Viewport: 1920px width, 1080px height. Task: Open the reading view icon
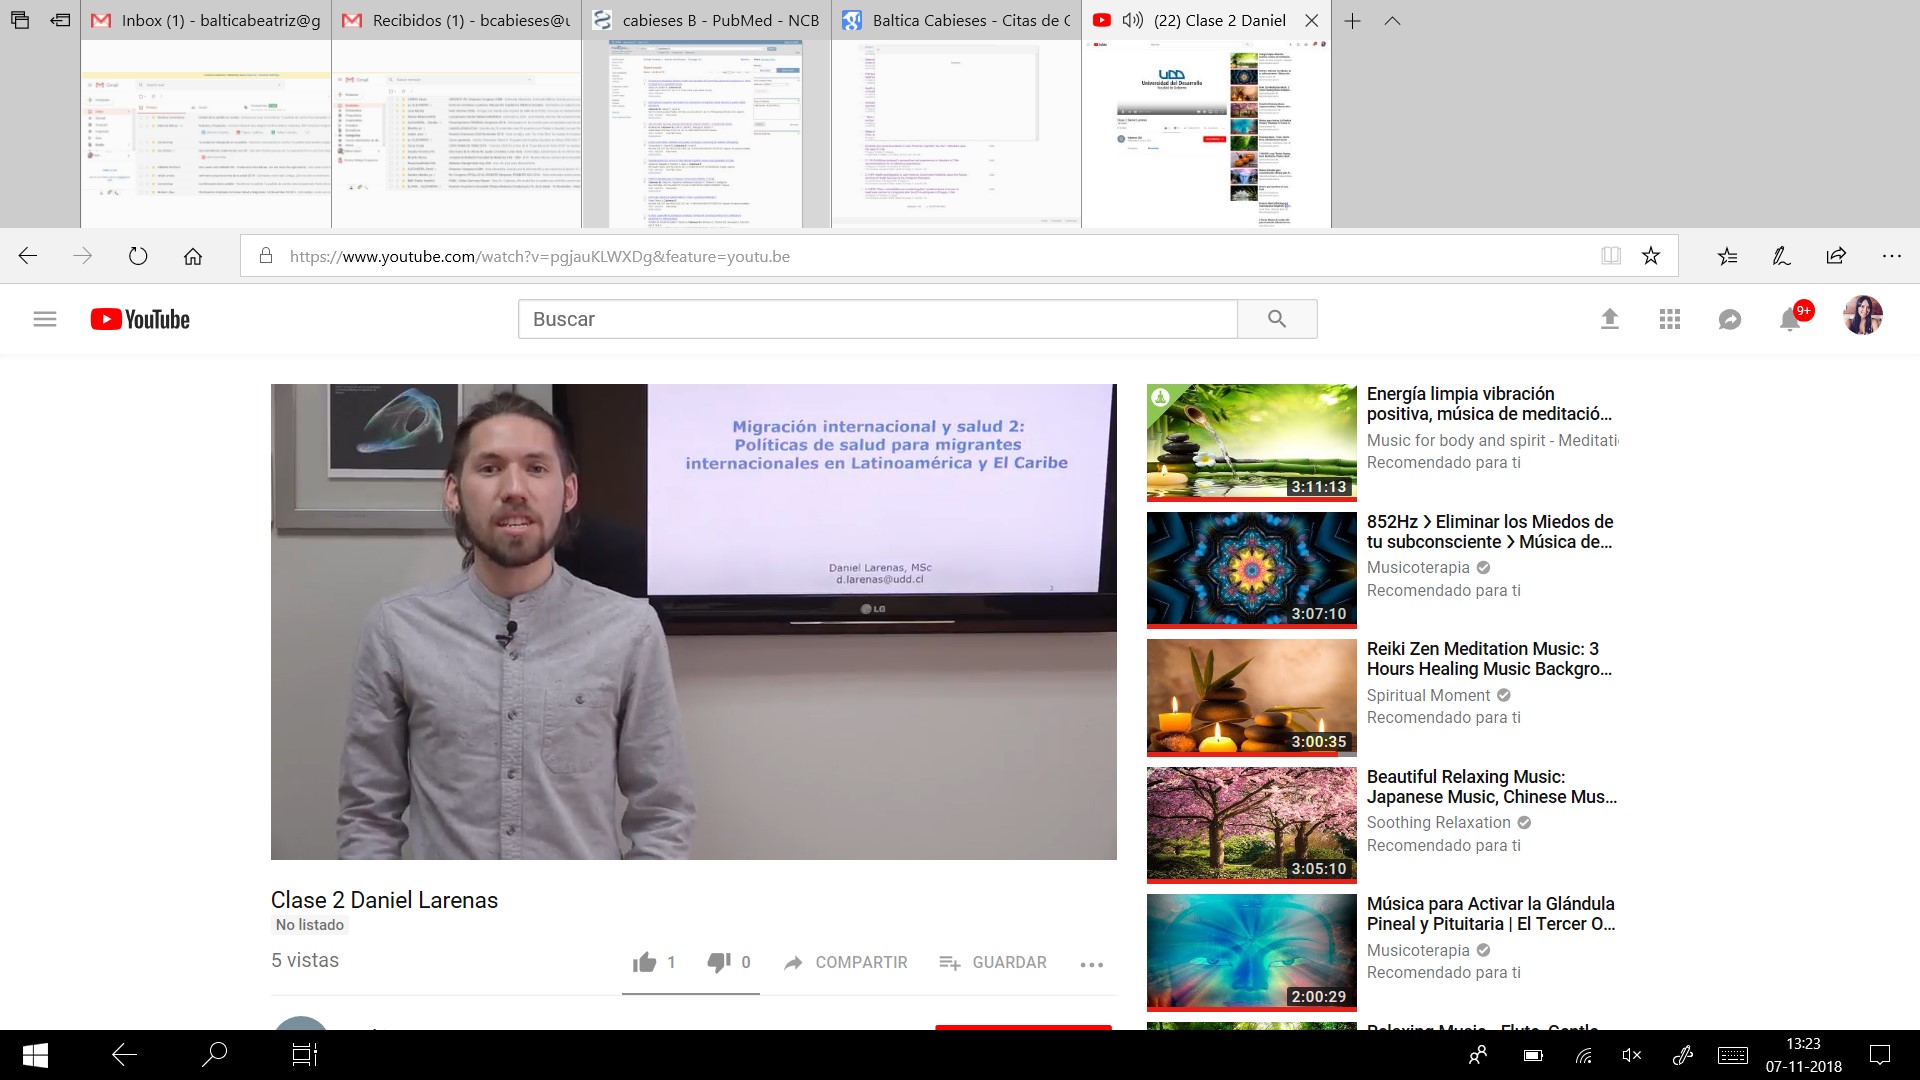(x=1611, y=256)
